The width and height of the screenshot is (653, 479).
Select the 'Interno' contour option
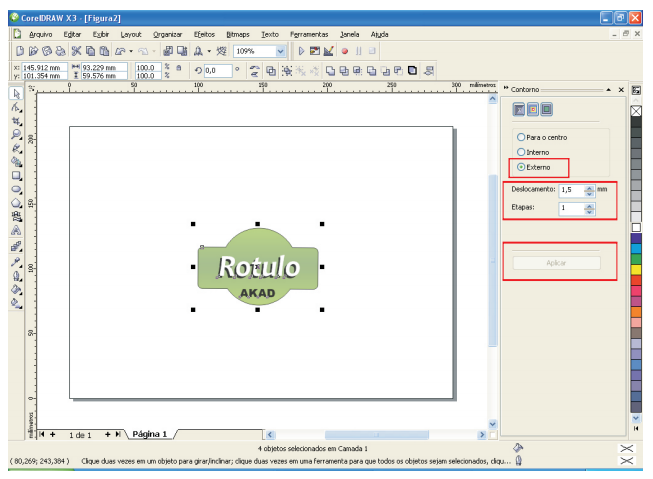tap(520, 151)
